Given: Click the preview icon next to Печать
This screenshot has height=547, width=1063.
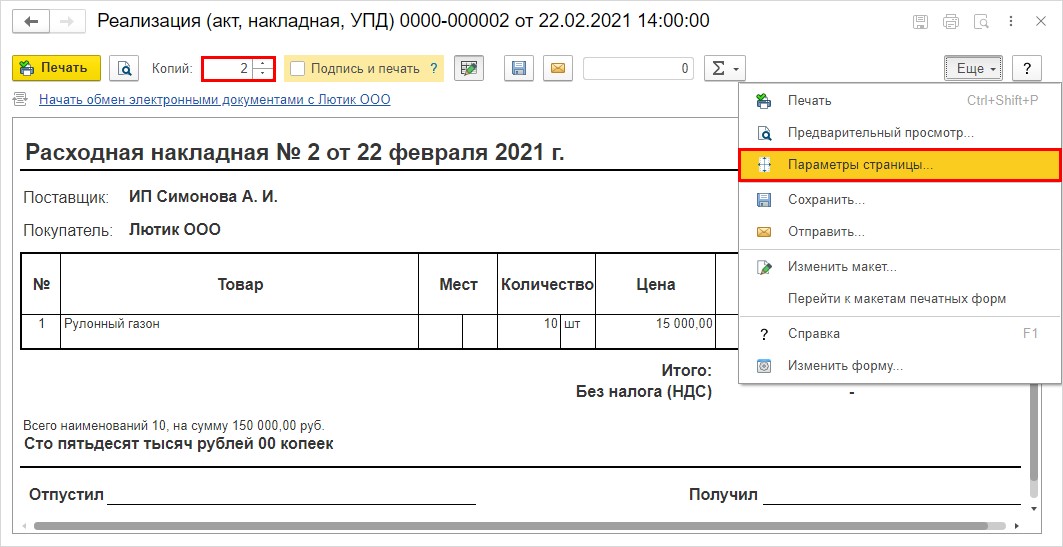Looking at the screenshot, I should click(124, 68).
